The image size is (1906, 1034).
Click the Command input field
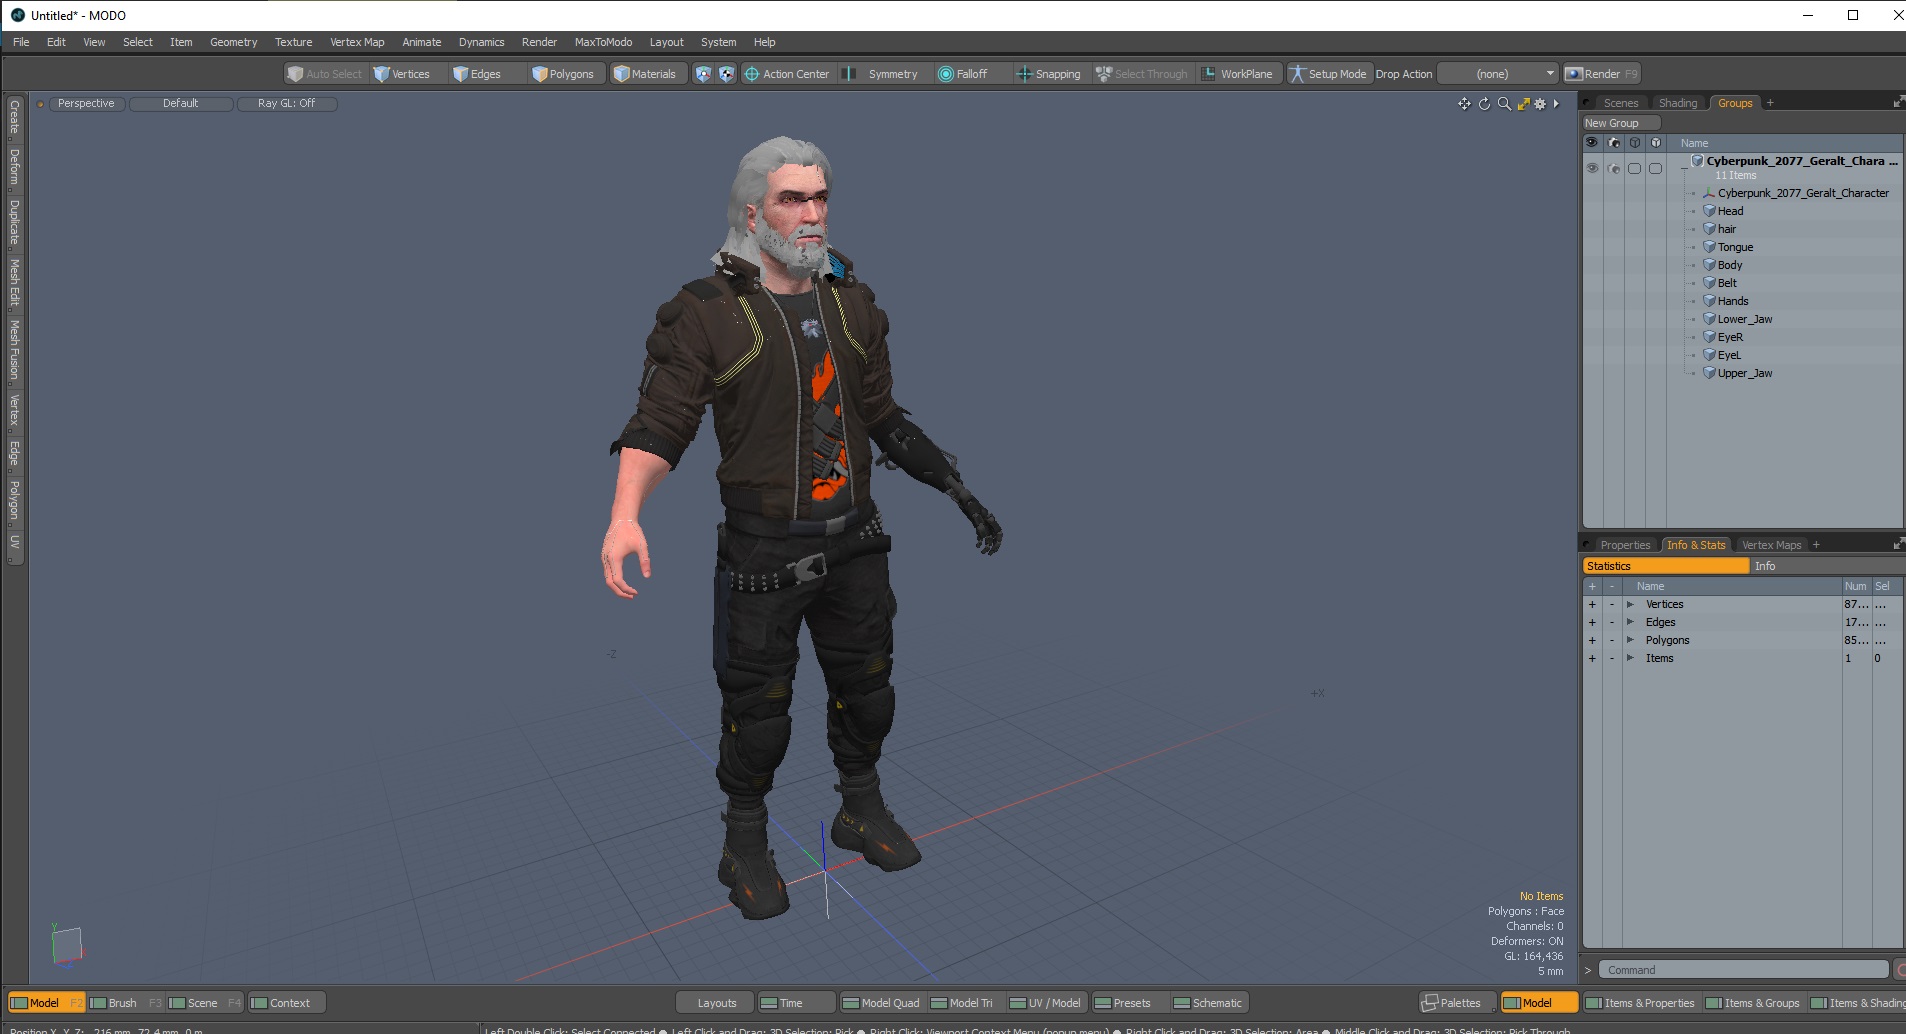[1743, 970]
